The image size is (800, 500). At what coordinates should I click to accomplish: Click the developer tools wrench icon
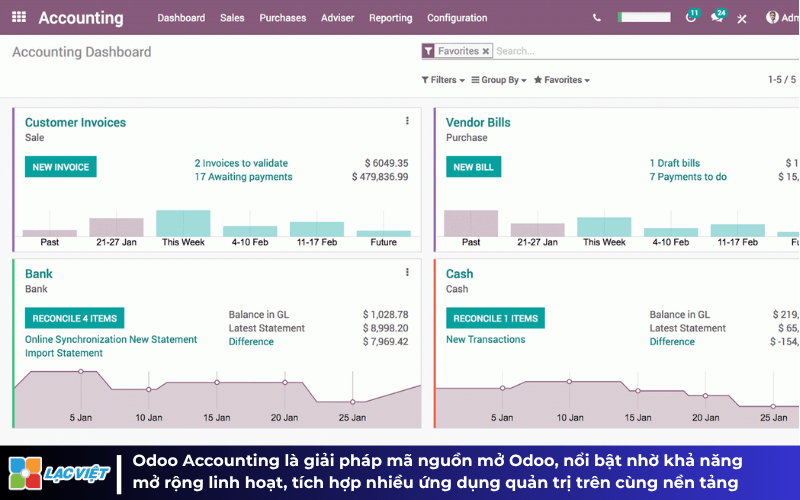[x=742, y=19]
